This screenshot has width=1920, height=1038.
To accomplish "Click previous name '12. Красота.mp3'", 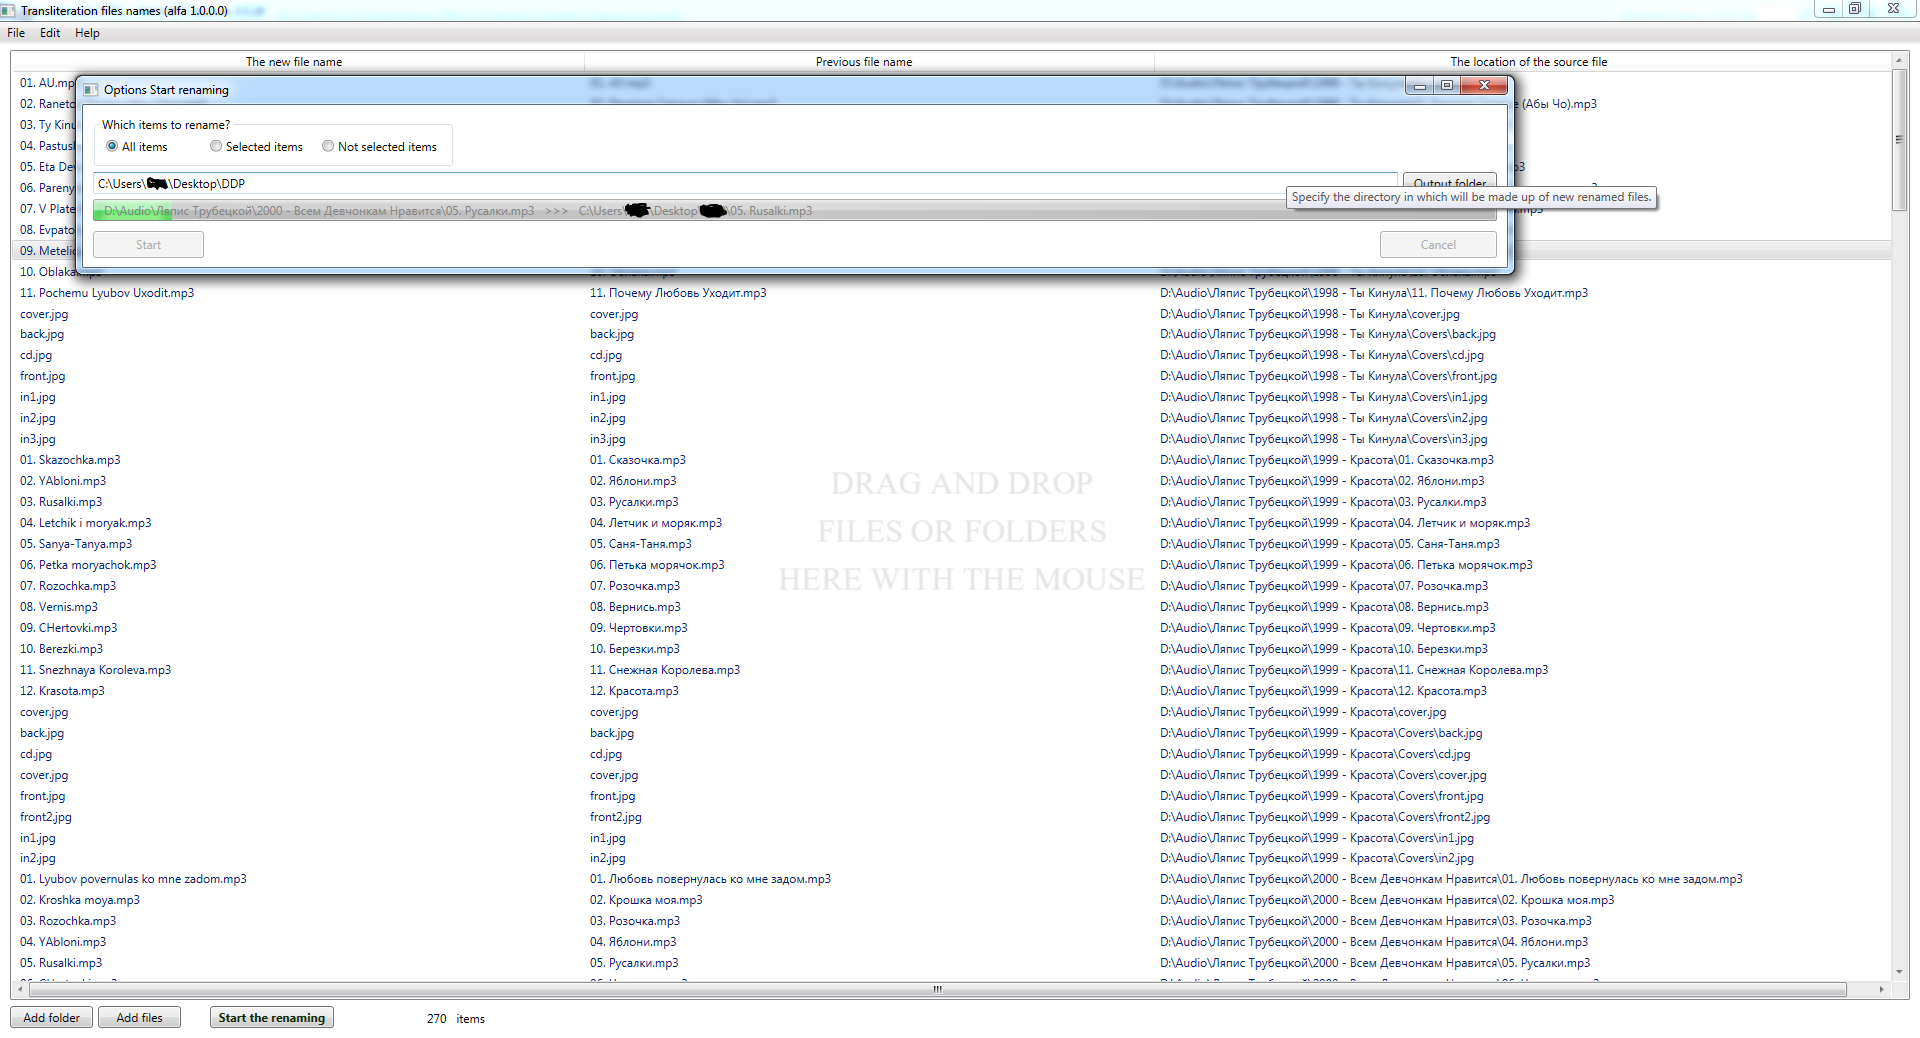I will point(634,691).
